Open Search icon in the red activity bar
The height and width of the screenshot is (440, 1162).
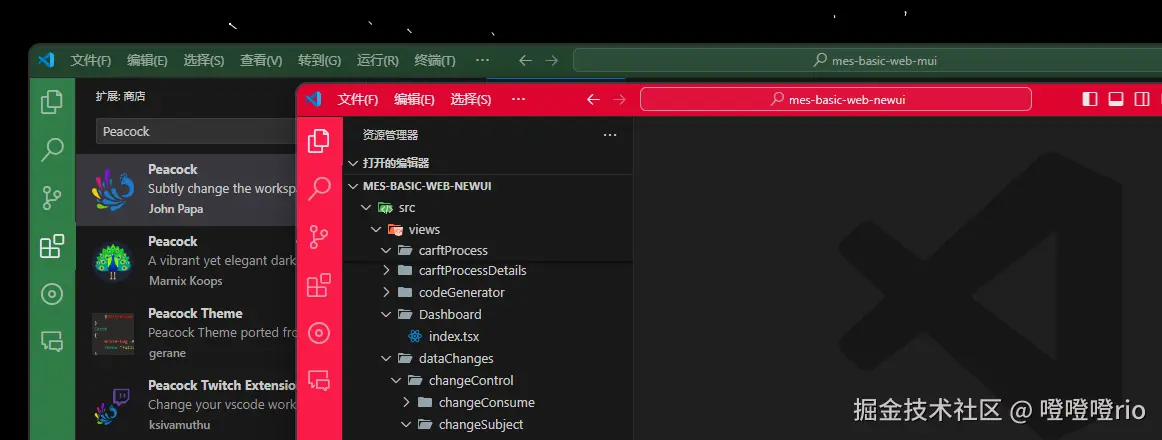pos(319,188)
